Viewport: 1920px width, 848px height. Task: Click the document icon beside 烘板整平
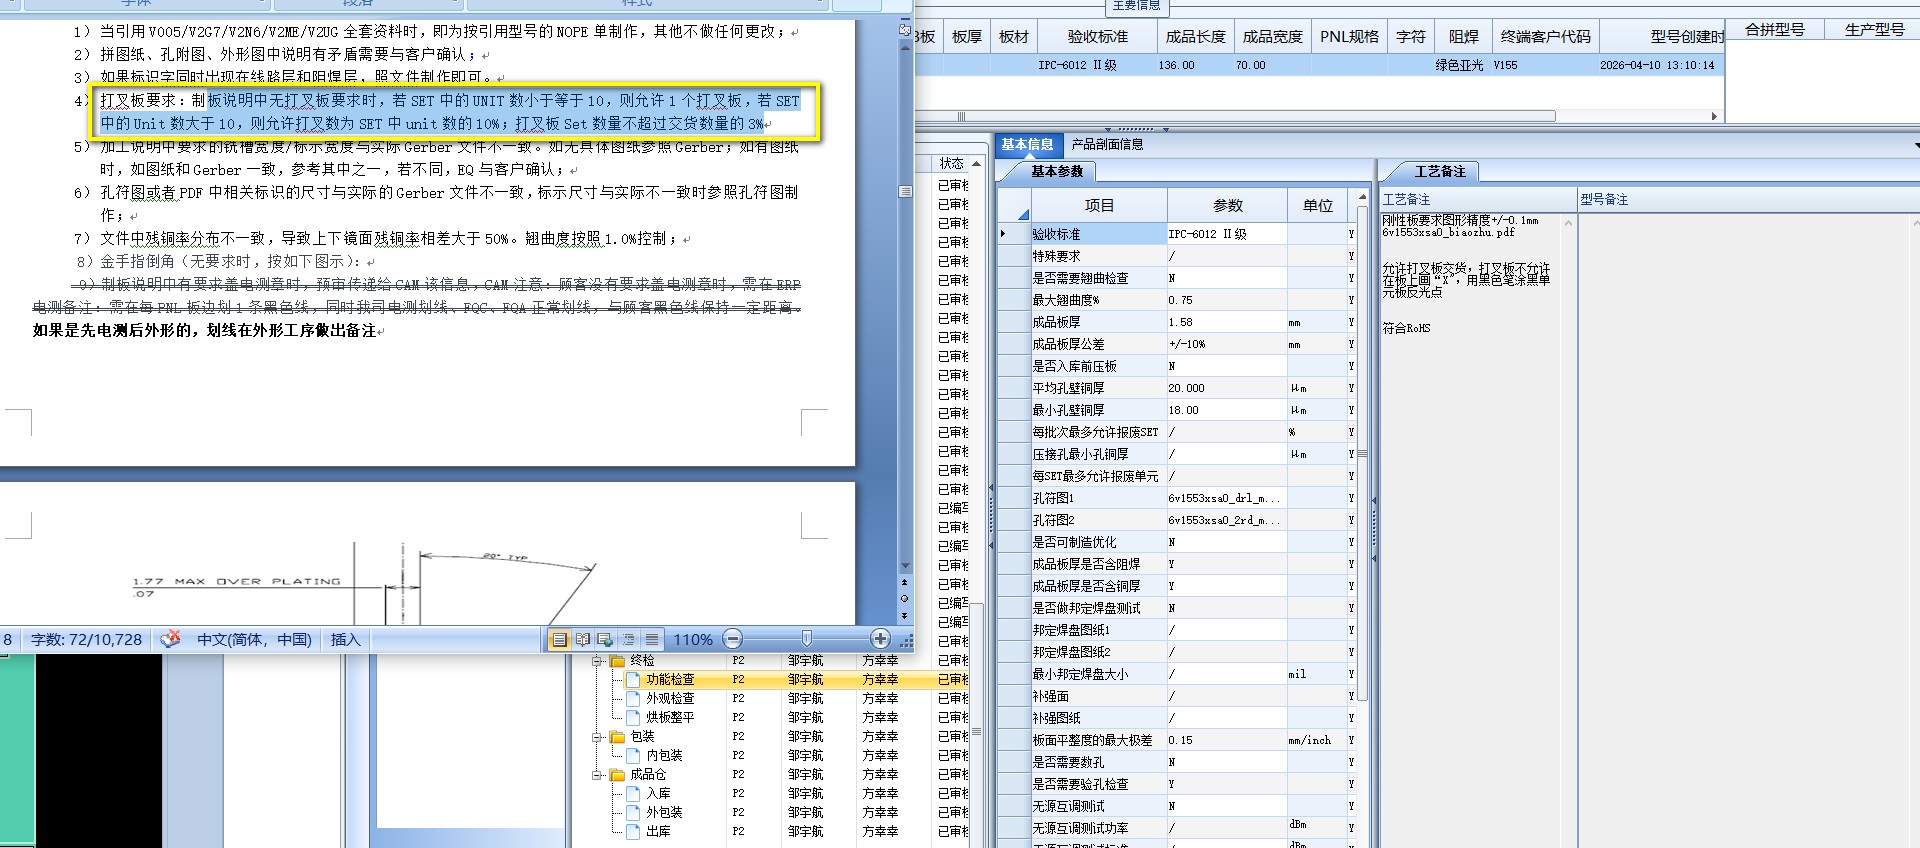point(634,718)
